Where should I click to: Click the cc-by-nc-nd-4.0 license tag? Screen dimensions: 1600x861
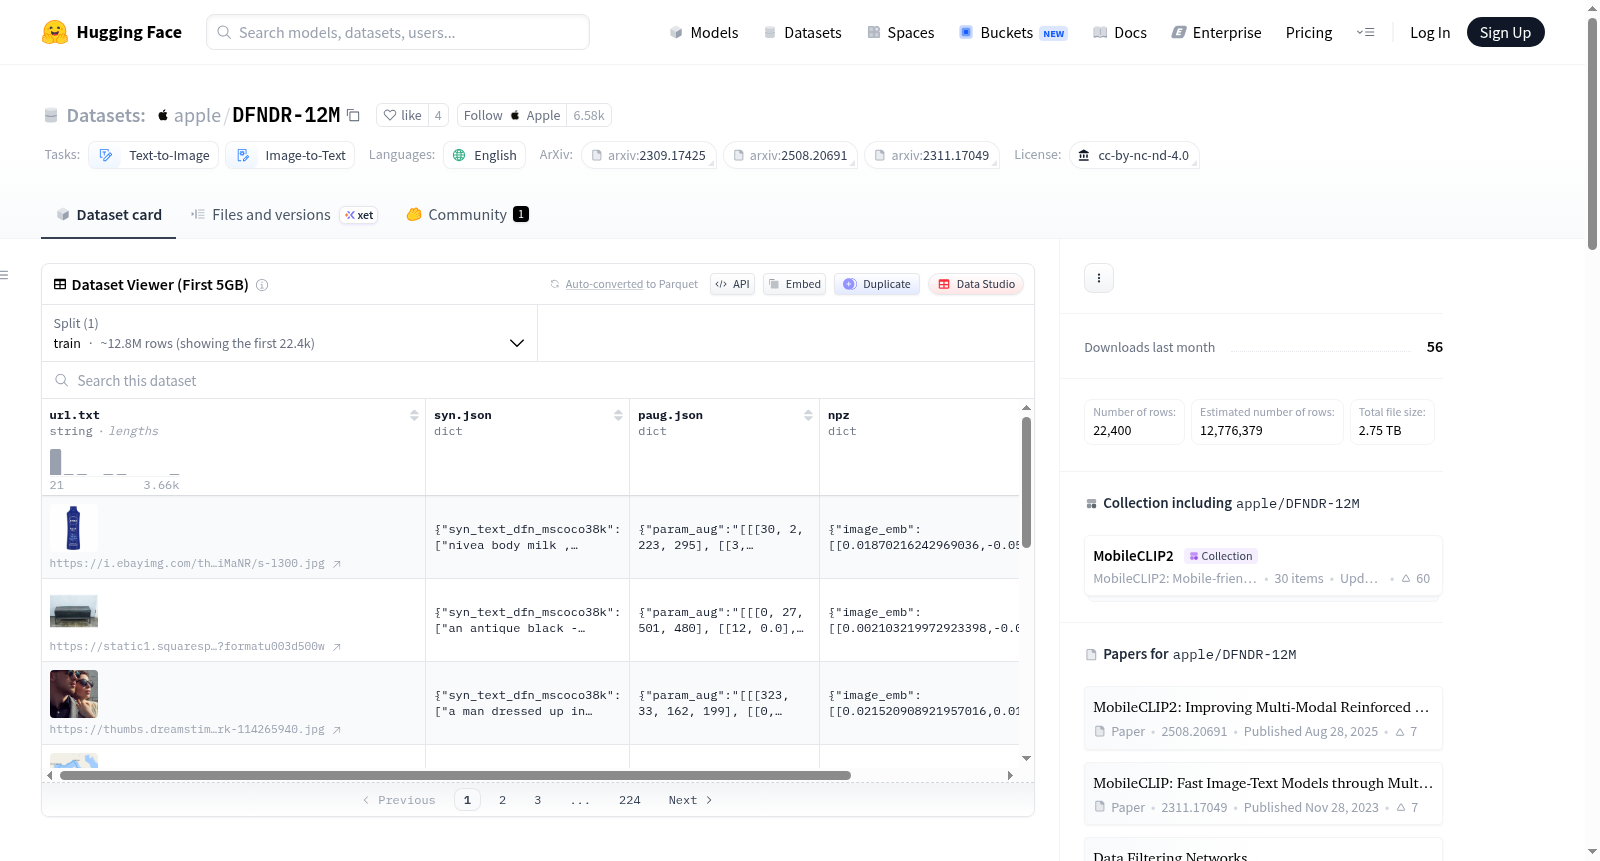point(1134,155)
